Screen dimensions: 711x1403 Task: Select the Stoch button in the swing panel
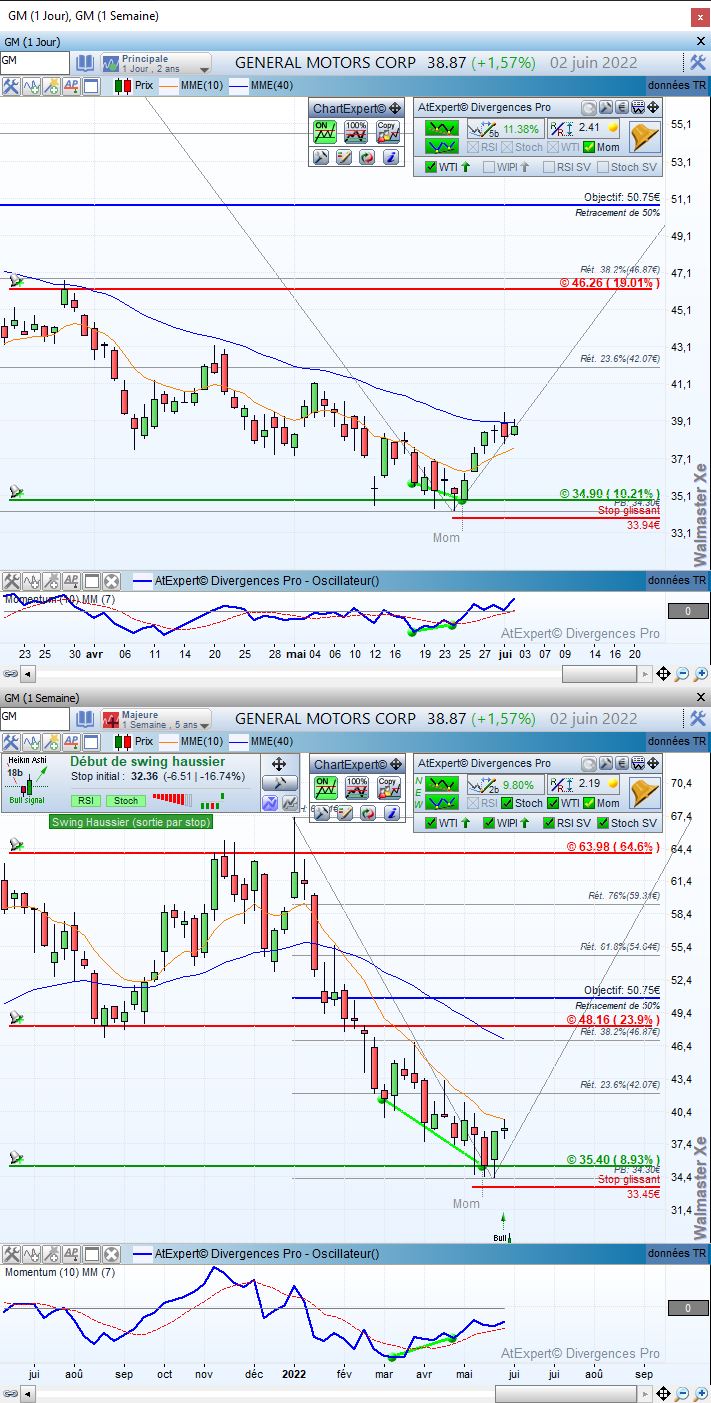click(126, 800)
